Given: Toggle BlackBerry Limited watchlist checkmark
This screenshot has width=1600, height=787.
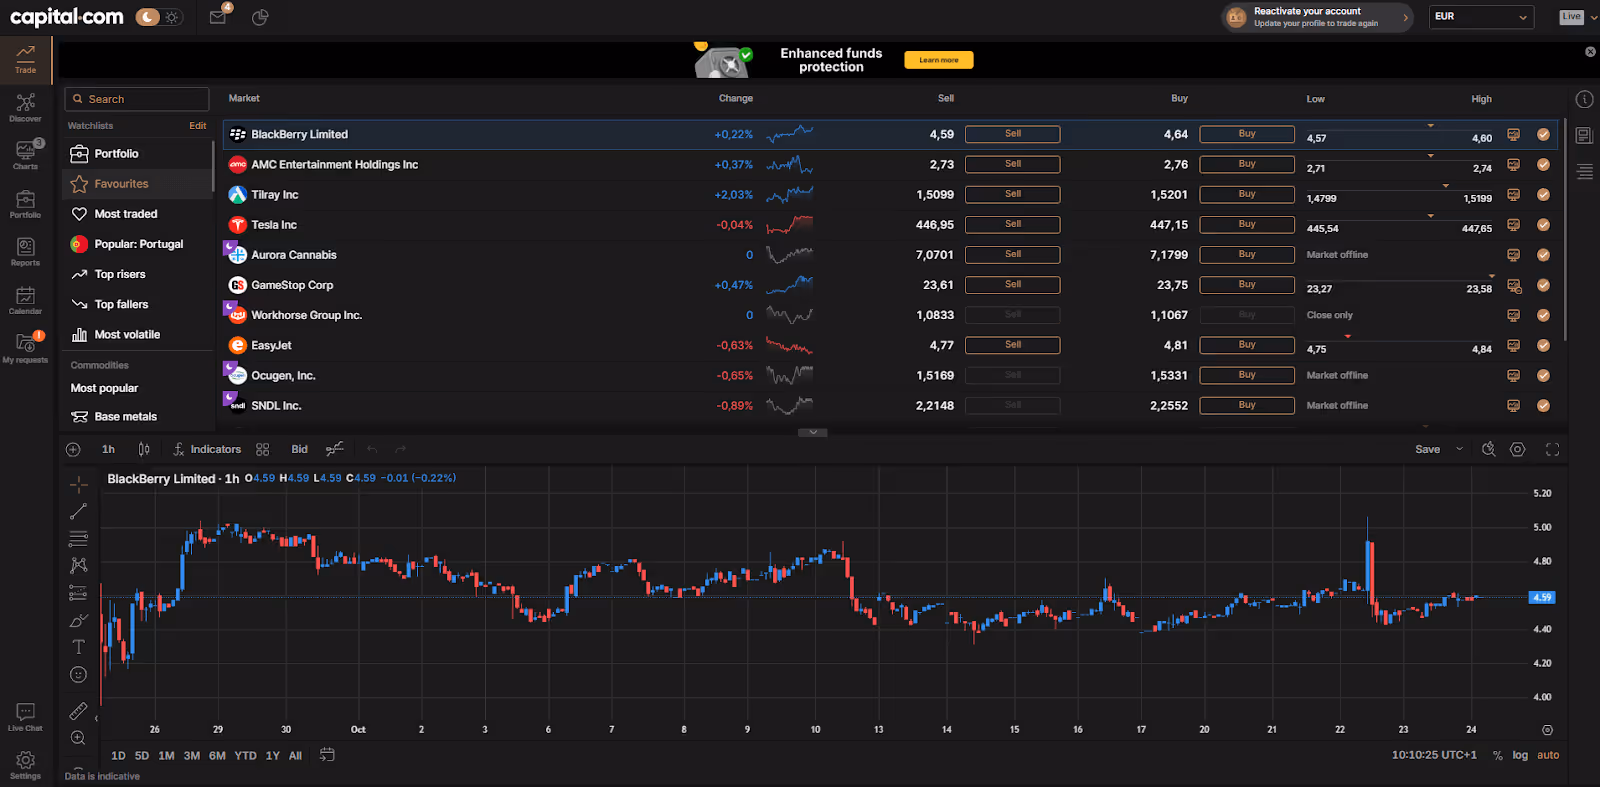Looking at the screenshot, I should pyautogui.click(x=1543, y=134).
